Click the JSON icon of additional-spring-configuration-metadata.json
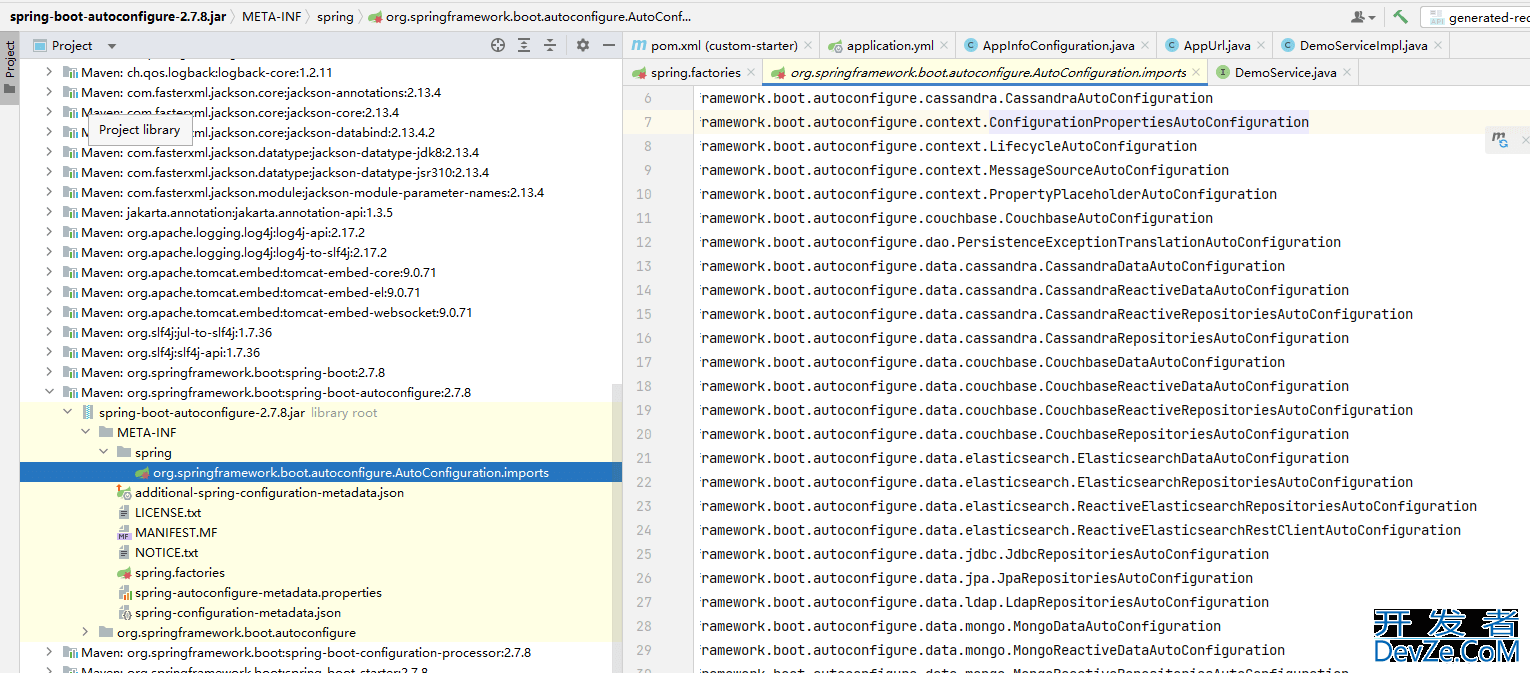Screen dimensions: 1530x673 124,493
